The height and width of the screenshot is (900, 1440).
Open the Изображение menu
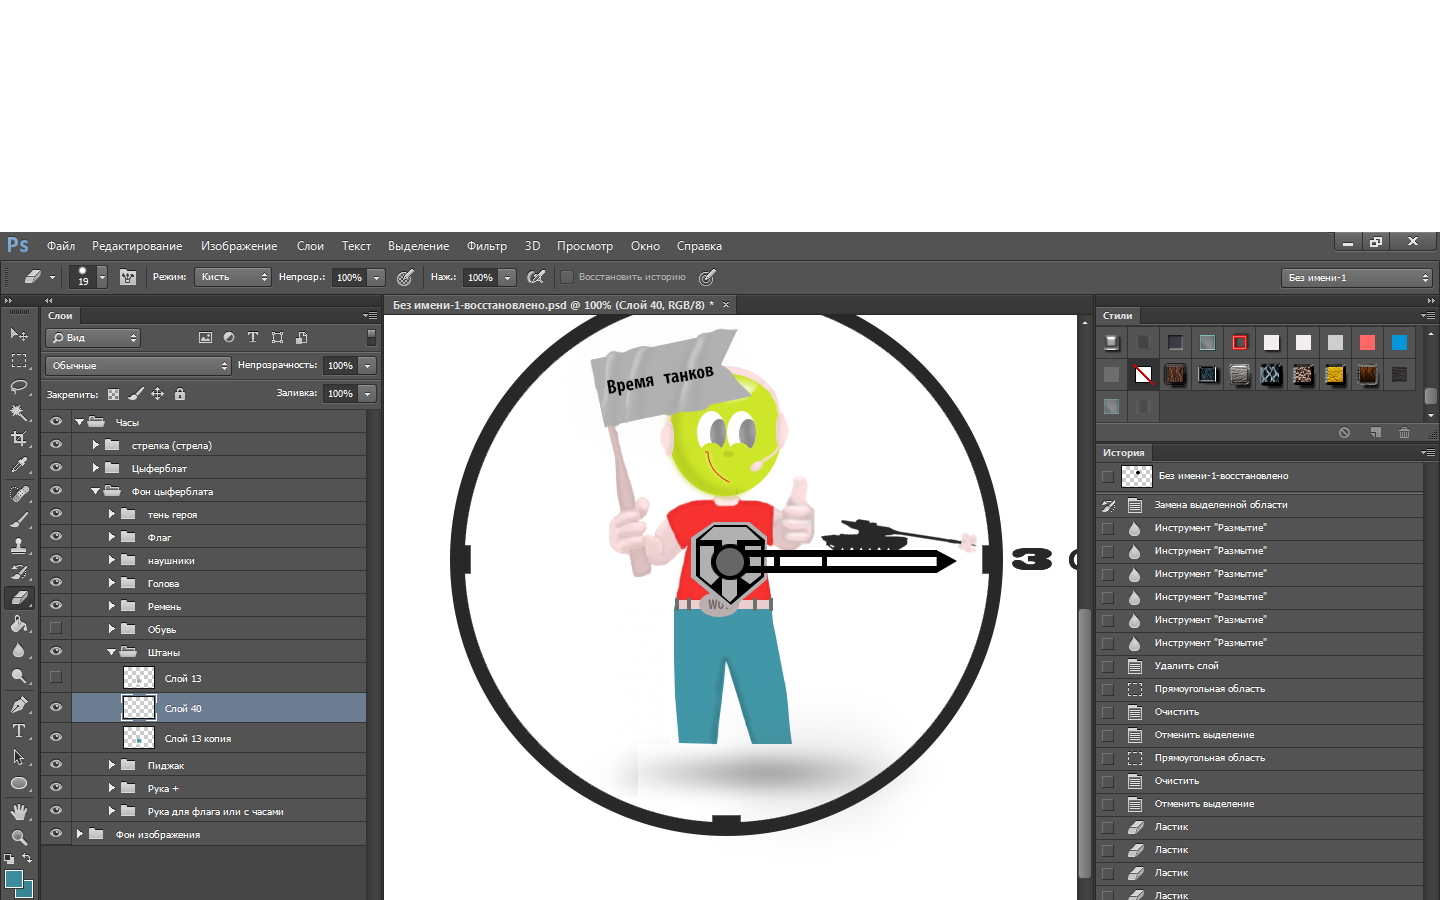pyautogui.click(x=239, y=246)
